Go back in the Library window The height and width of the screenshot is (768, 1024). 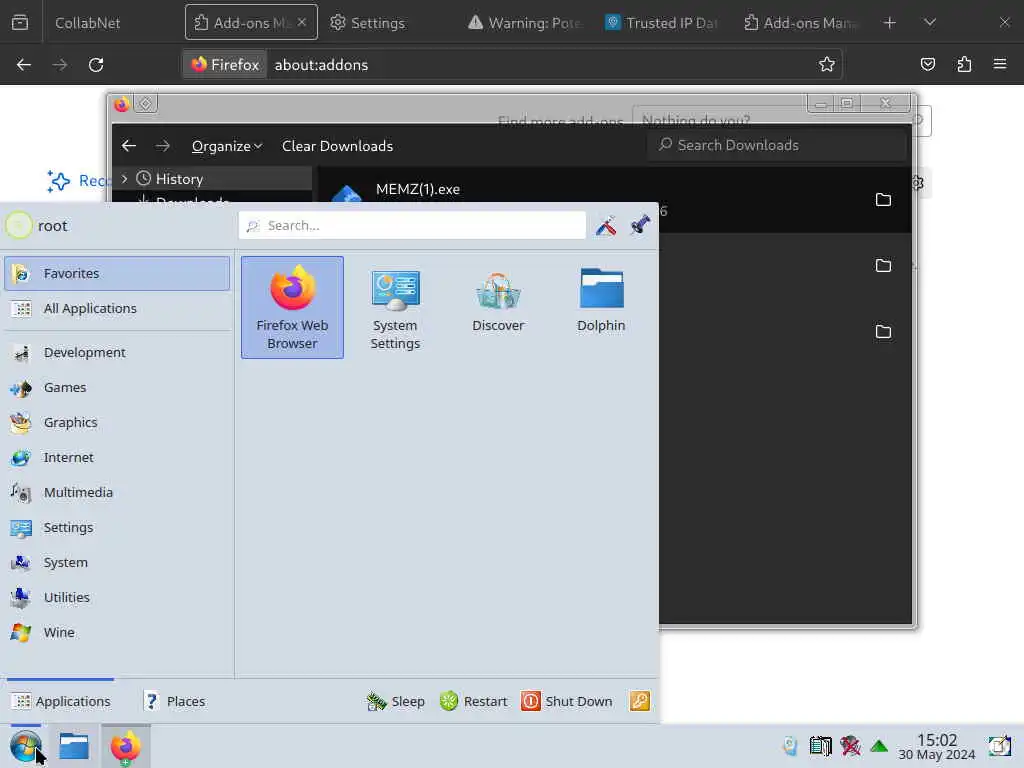click(x=129, y=146)
